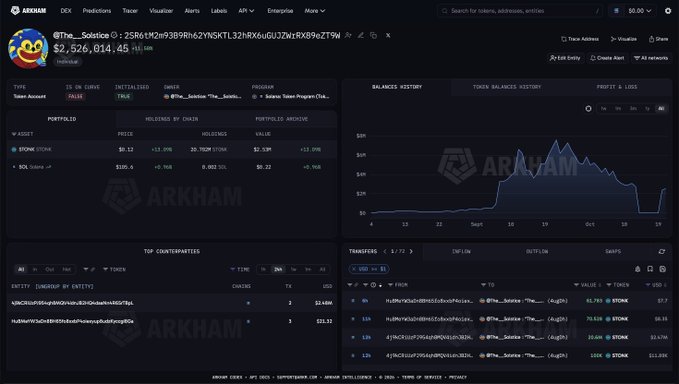The image size is (679, 384).
Task: Remove the USD >= $1 filter chip
Action: point(354,269)
